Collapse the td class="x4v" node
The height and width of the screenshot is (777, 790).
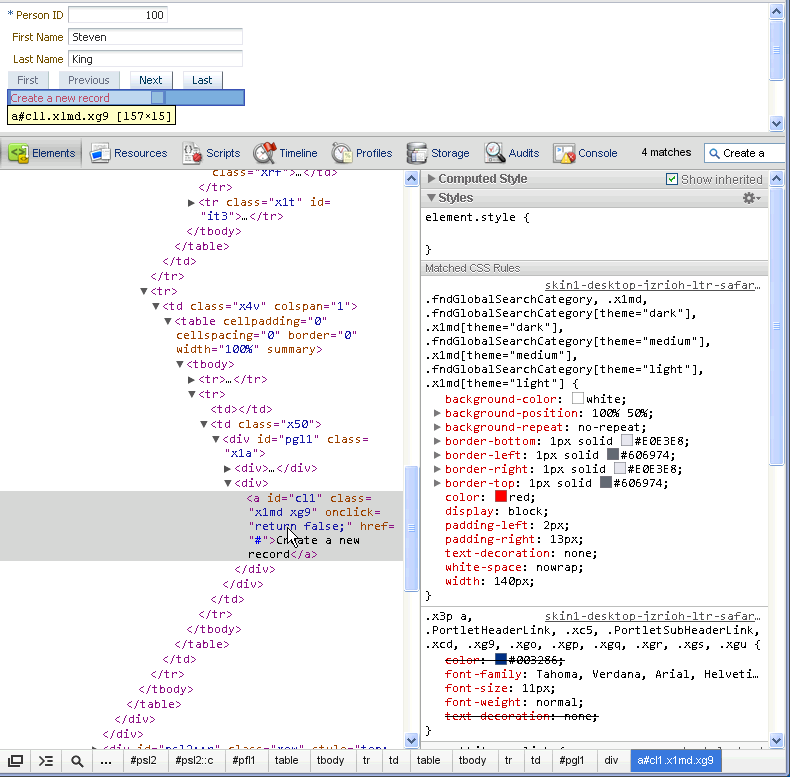156,306
